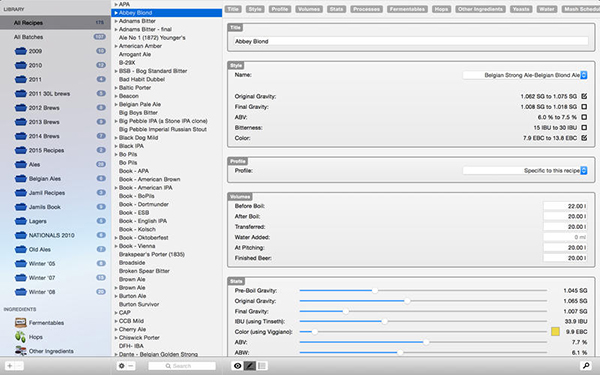Select the 2009 batches folder icon

coord(20,51)
